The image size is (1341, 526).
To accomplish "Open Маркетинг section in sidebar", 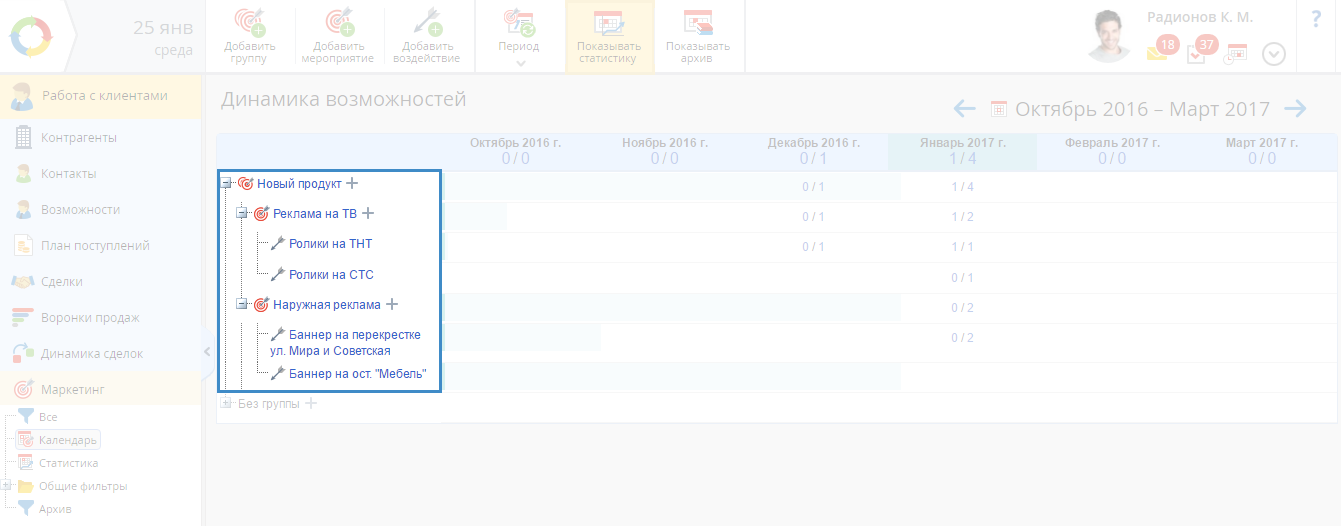I will click(x=101, y=389).
